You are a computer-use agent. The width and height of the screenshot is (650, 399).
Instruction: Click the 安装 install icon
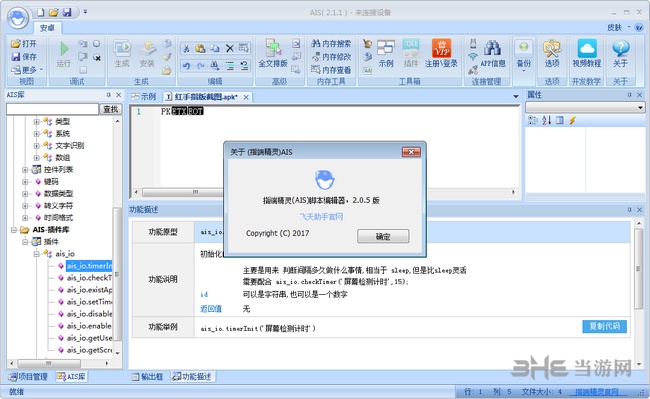pos(147,54)
